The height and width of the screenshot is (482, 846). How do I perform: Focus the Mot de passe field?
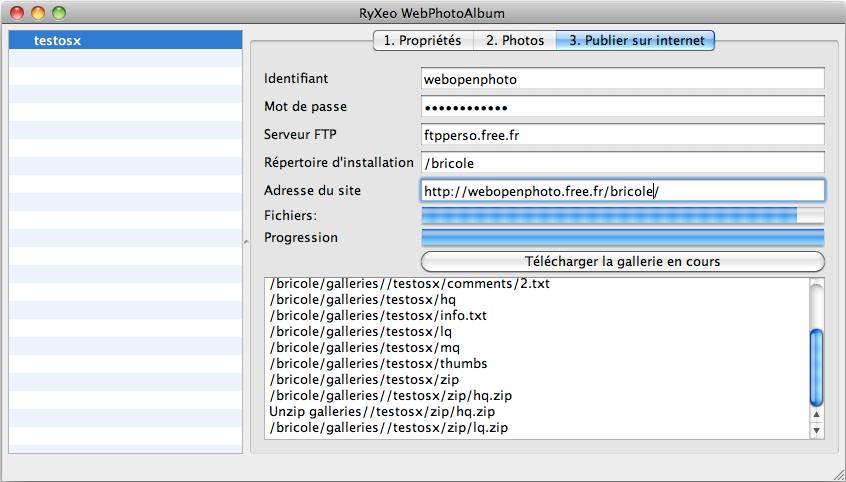[x=623, y=107]
